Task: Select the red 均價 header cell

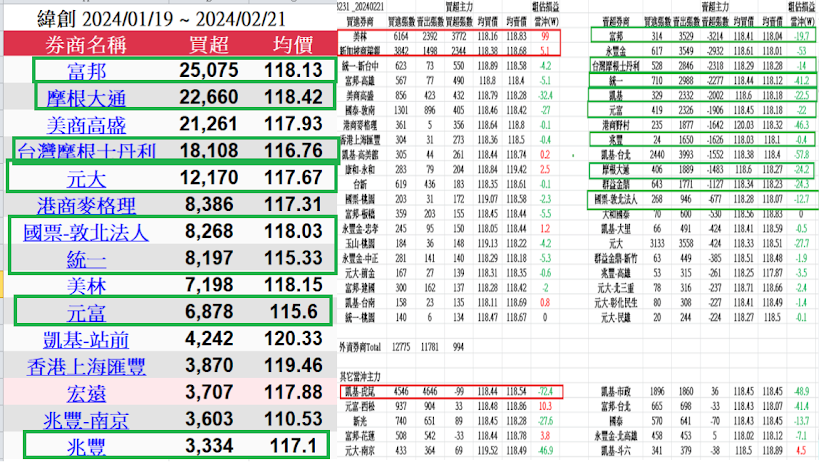Action: [293, 45]
